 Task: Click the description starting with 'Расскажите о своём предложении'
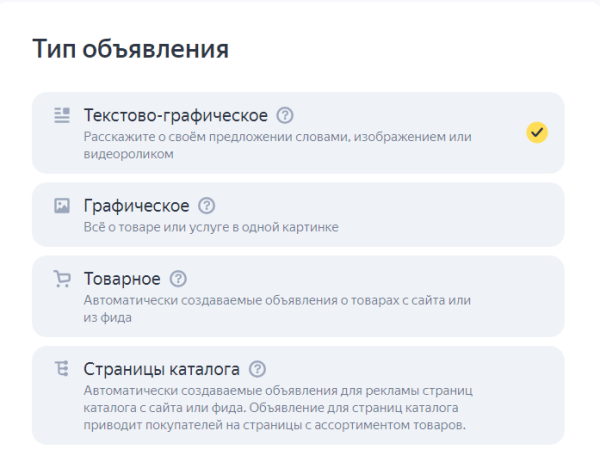277,145
